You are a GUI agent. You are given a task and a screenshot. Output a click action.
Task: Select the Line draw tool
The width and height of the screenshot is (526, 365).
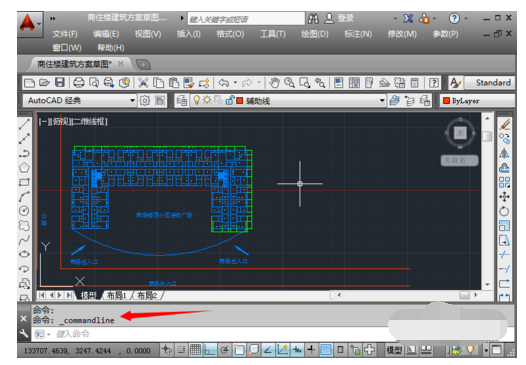[24, 124]
